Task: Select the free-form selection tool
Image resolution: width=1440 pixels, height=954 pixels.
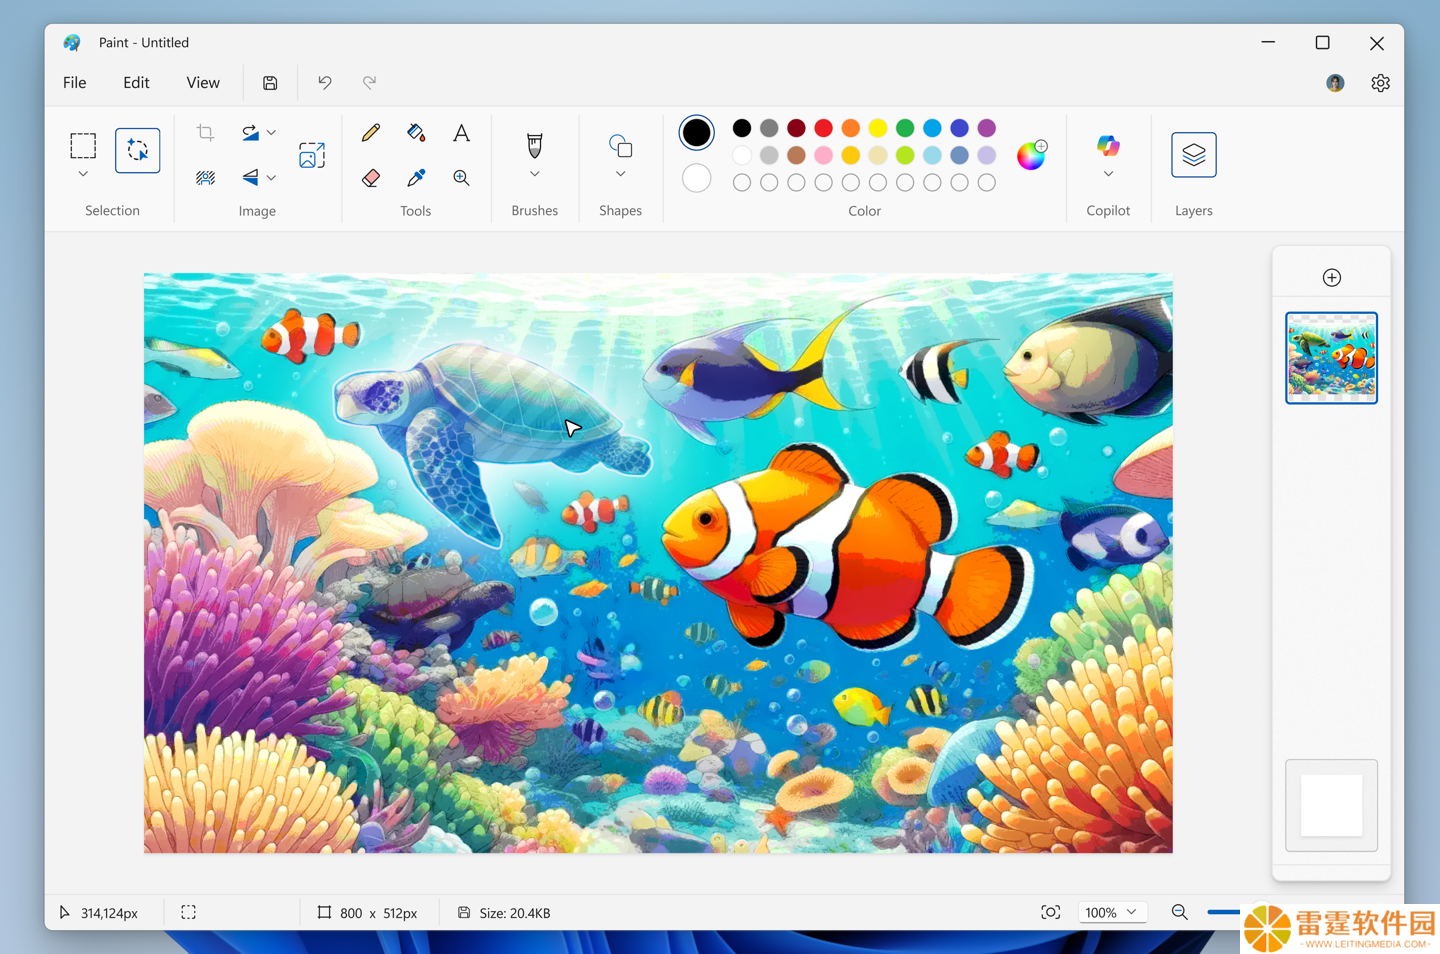Action: 138,150
